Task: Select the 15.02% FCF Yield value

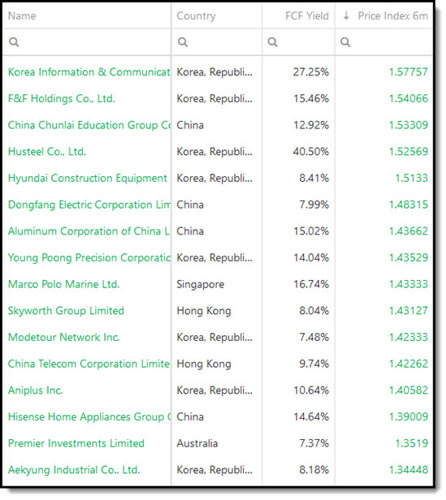Action: (x=311, y=231)
